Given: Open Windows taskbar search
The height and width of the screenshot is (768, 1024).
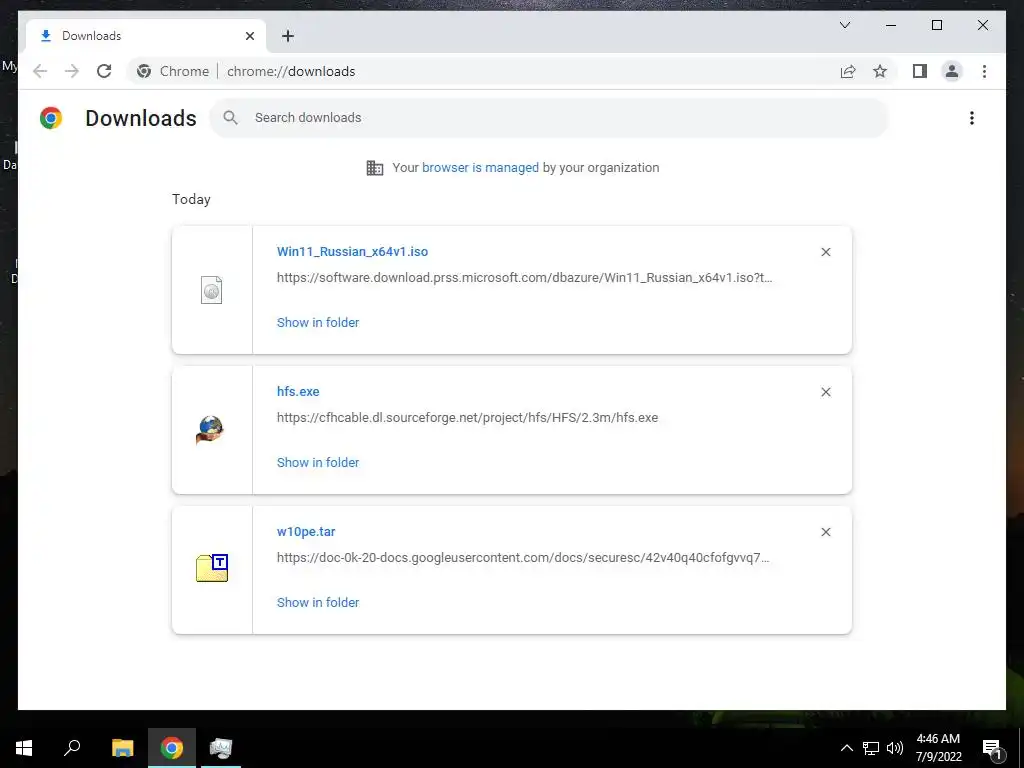Looking at the screenshot, I should click(x=72, y=748).
